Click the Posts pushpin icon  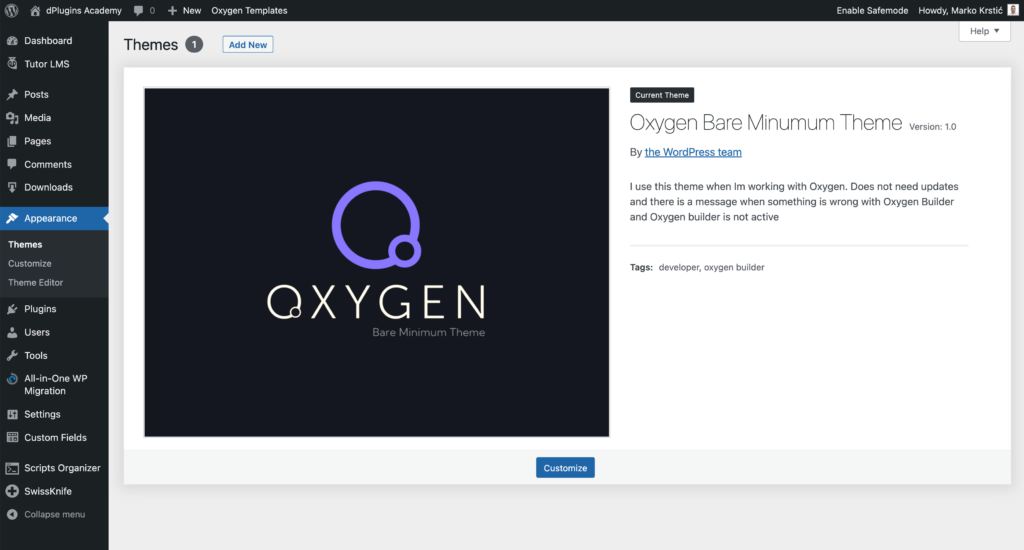pyautogui.click(x=12, y=94)
